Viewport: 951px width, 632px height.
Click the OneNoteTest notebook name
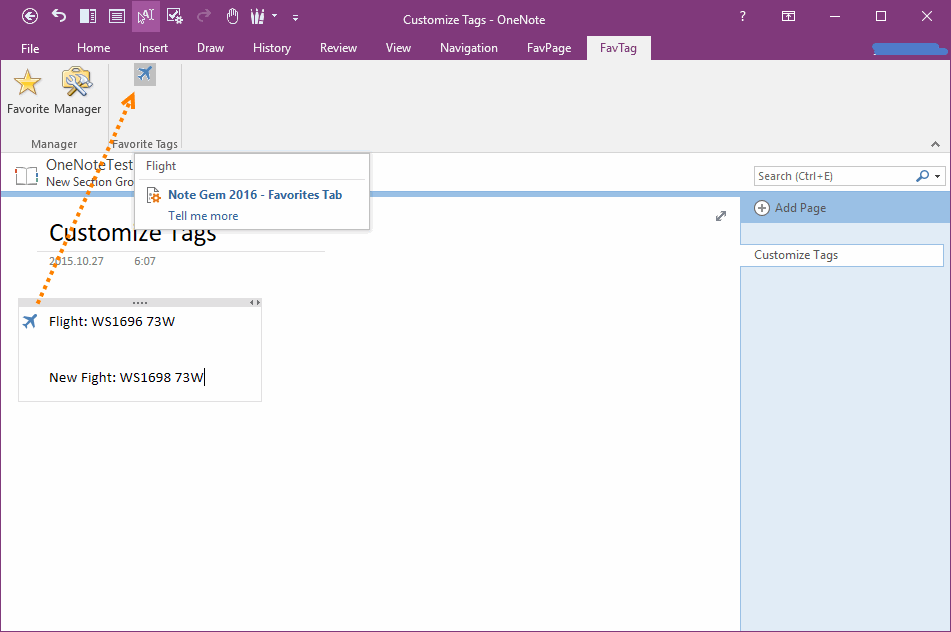pyautogui.click(x=89, y=164)
